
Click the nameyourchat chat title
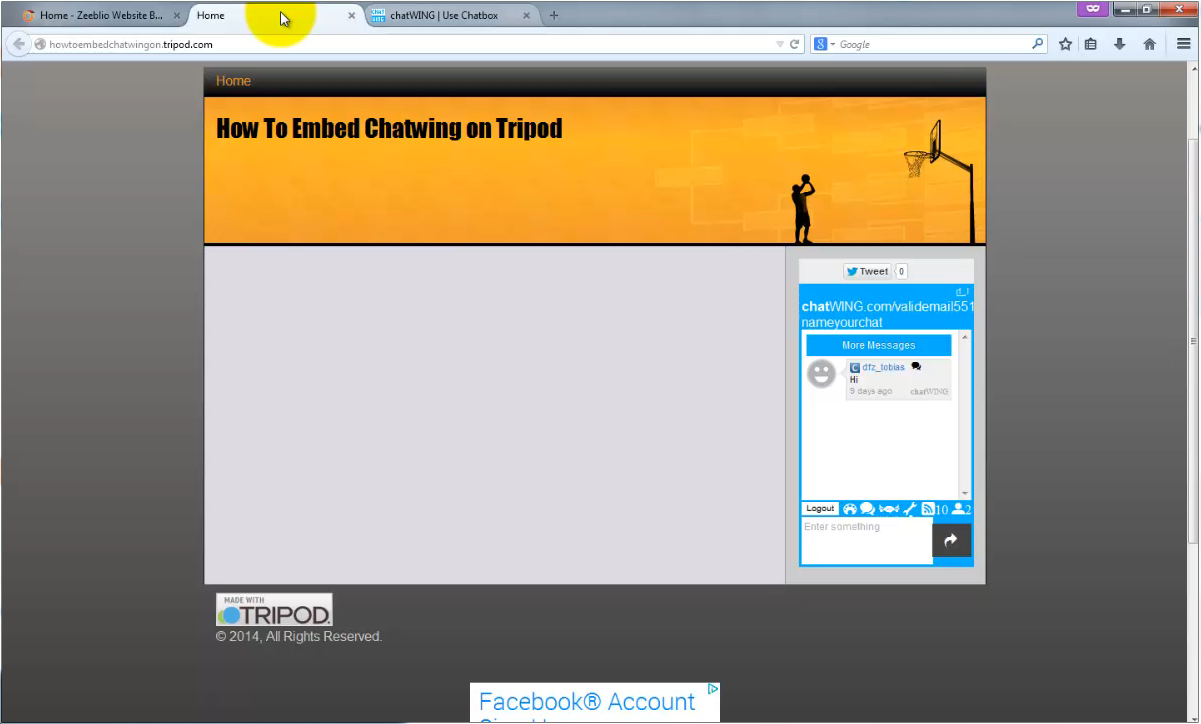point(842,322)
